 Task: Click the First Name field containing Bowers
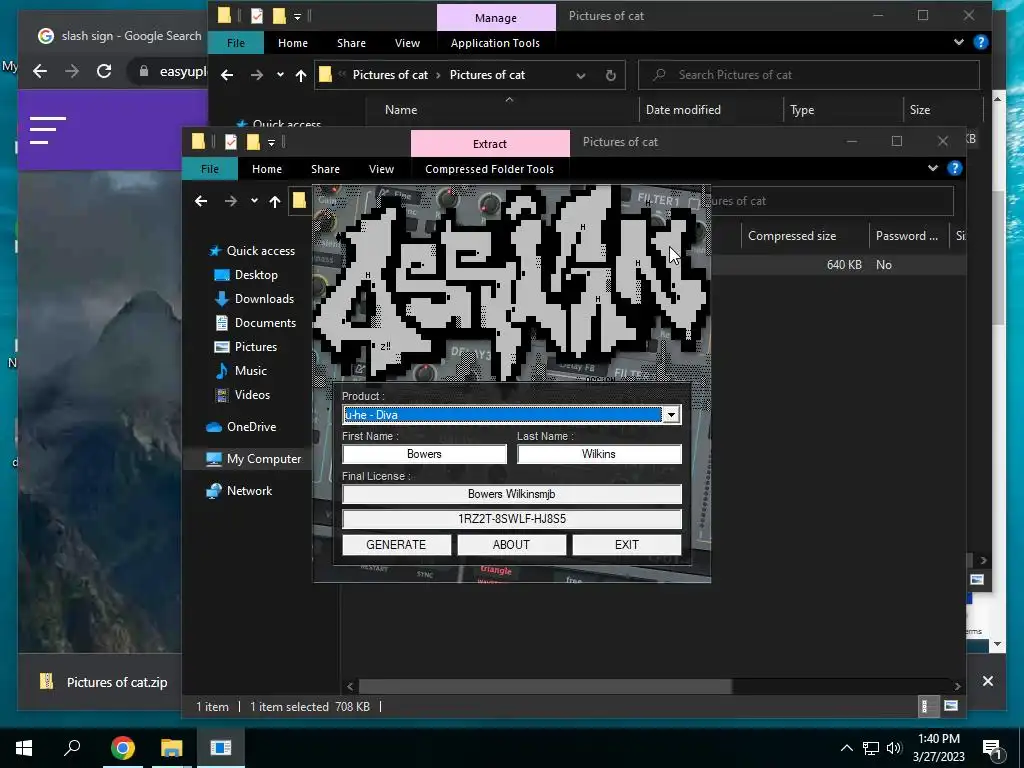click(424, 454)
